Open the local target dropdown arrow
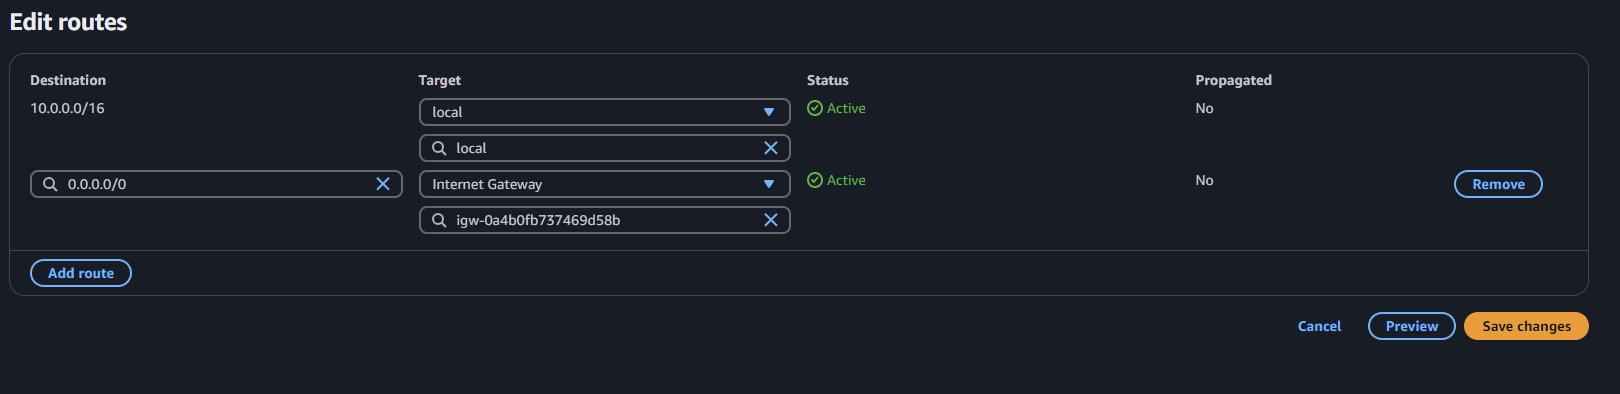Screen dimensions: 1620x394 tap(769, 112)
